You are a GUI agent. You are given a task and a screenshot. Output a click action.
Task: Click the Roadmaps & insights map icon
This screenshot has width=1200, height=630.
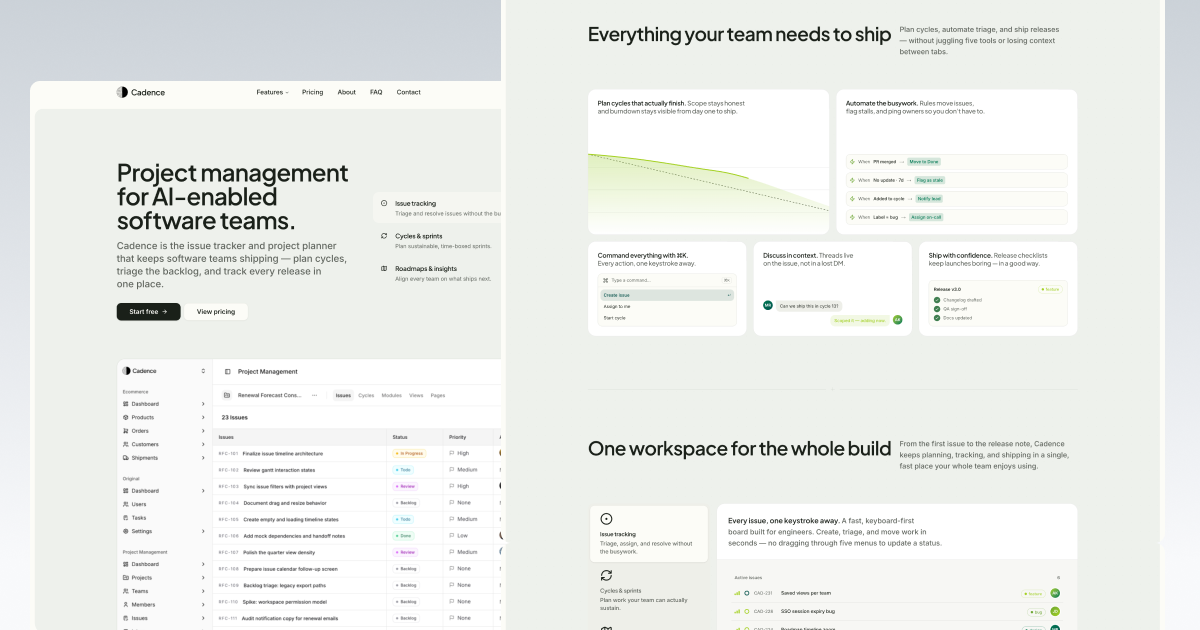[384, 268]
